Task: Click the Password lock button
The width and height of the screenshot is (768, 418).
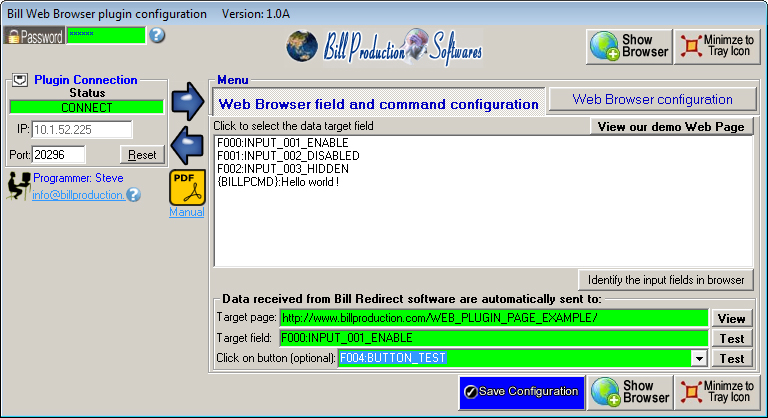Action: (x=34, y=36)
